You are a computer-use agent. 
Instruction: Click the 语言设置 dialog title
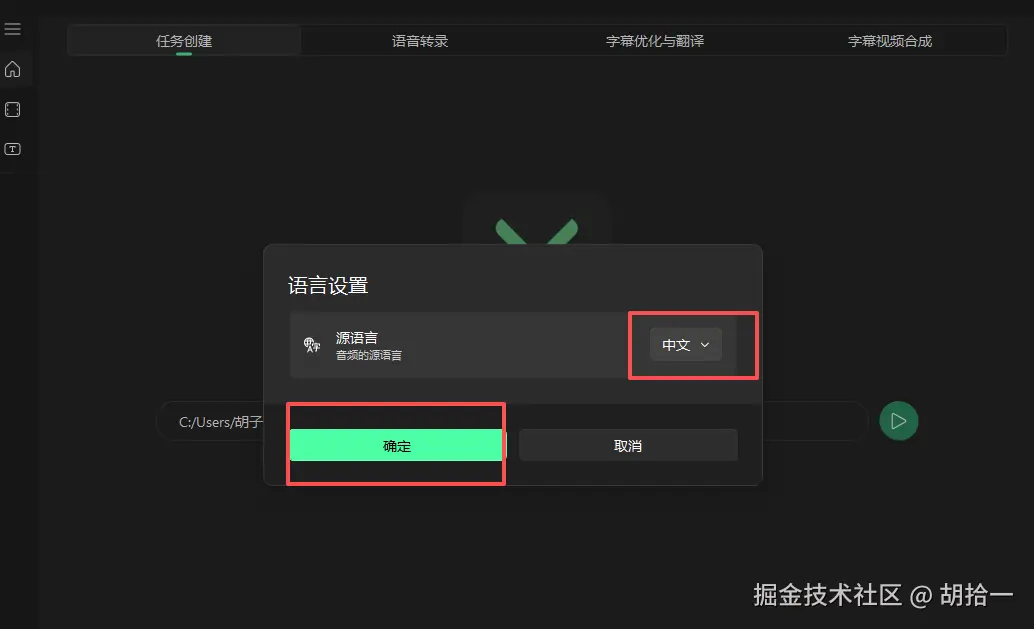pyautogui.click(x=328, y=285)
